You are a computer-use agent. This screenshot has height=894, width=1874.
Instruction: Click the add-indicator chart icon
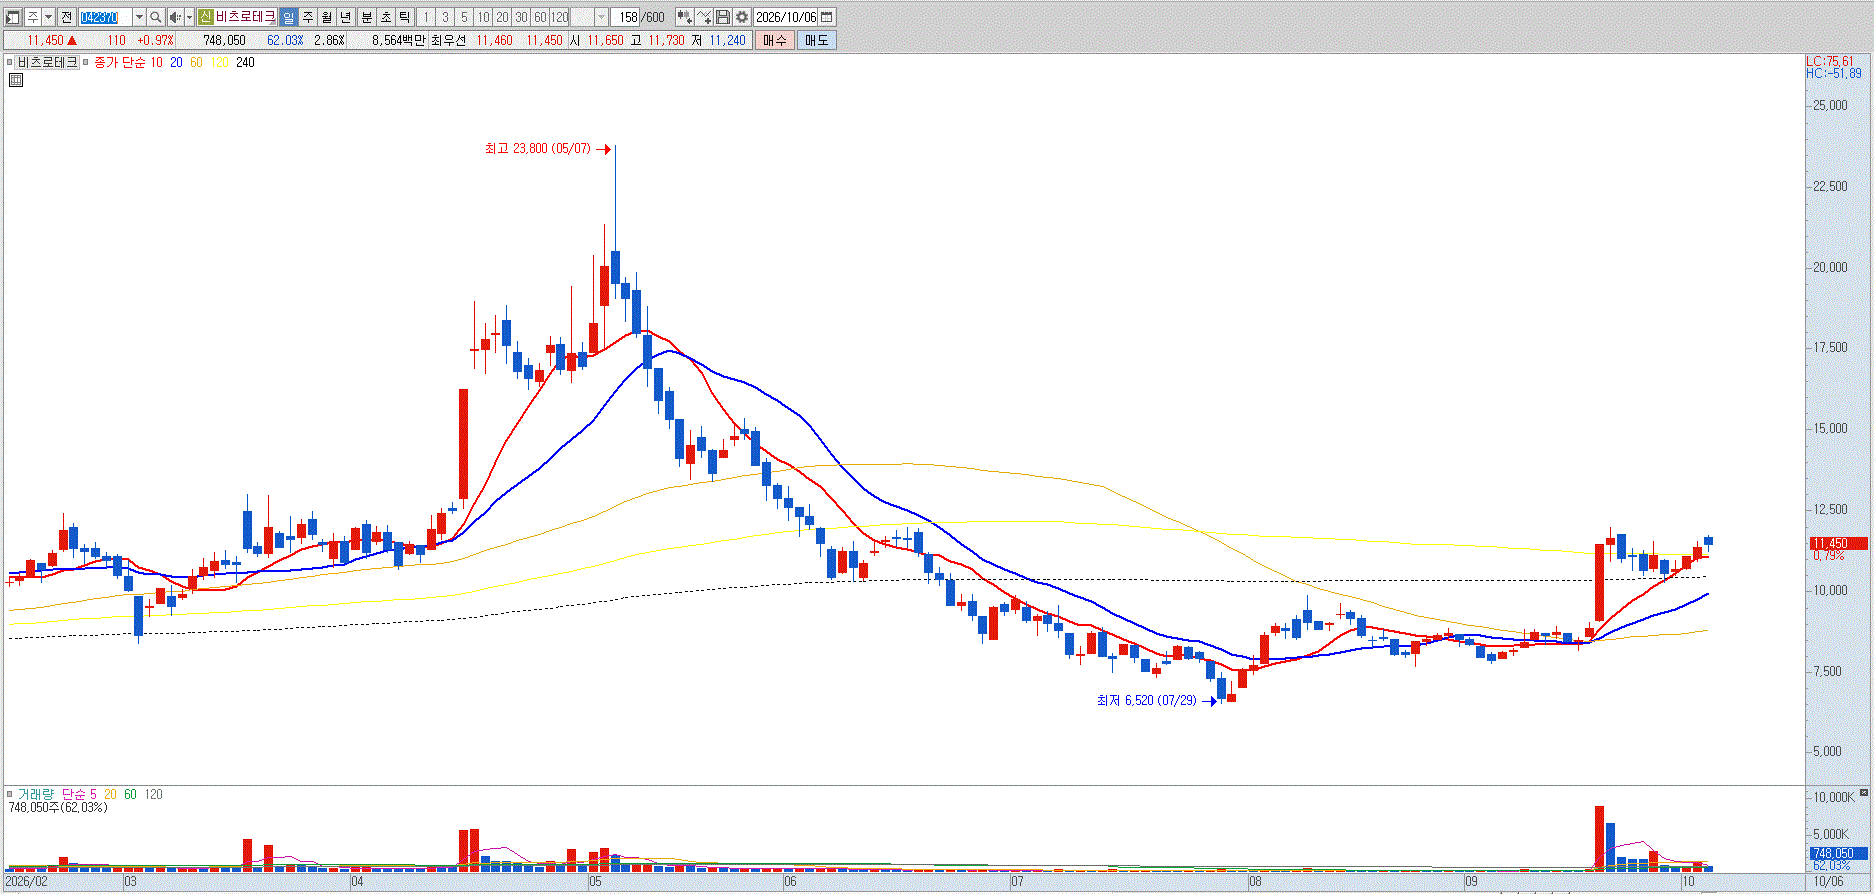point(685,17)
